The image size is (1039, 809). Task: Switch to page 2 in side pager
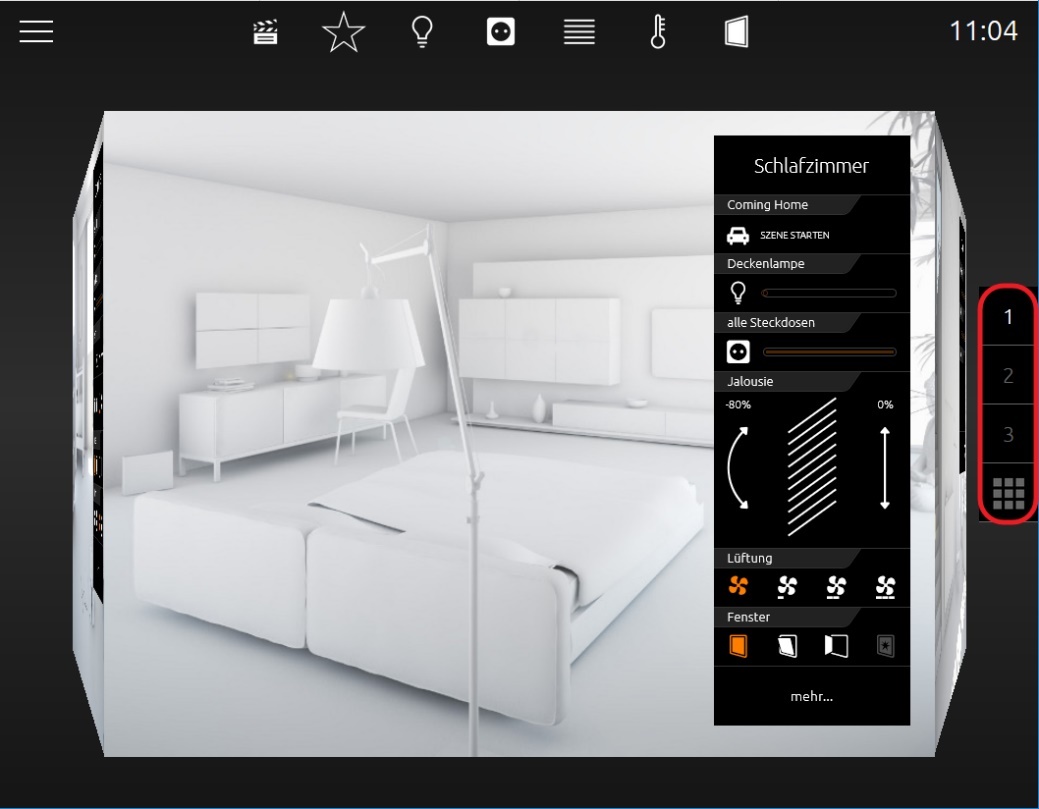[1008, 376]
